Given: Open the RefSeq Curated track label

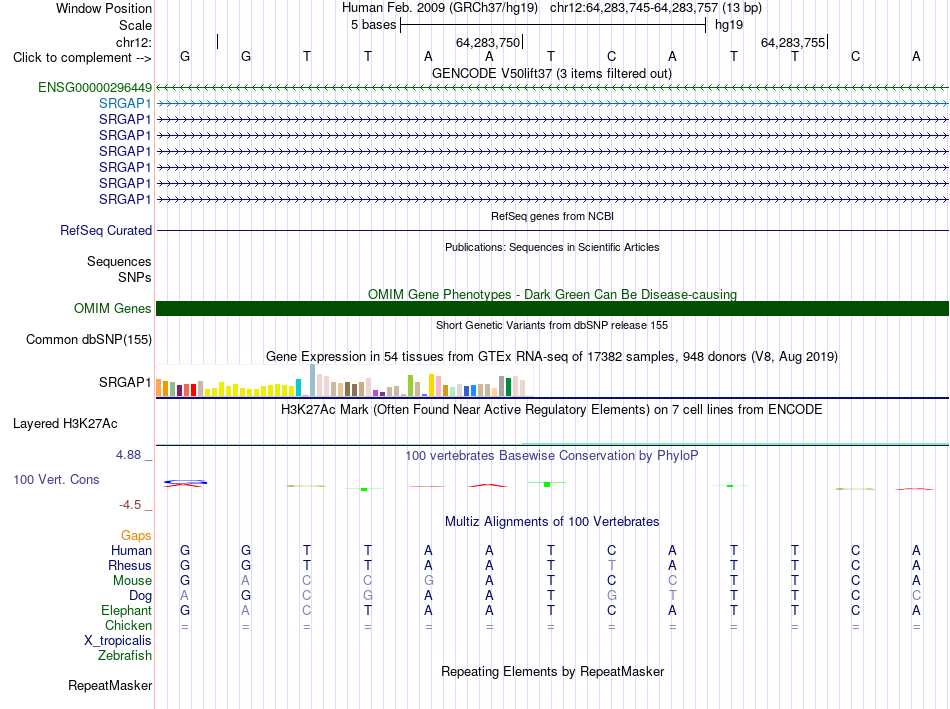Looking at the screenshot, I should pos(106,230).
